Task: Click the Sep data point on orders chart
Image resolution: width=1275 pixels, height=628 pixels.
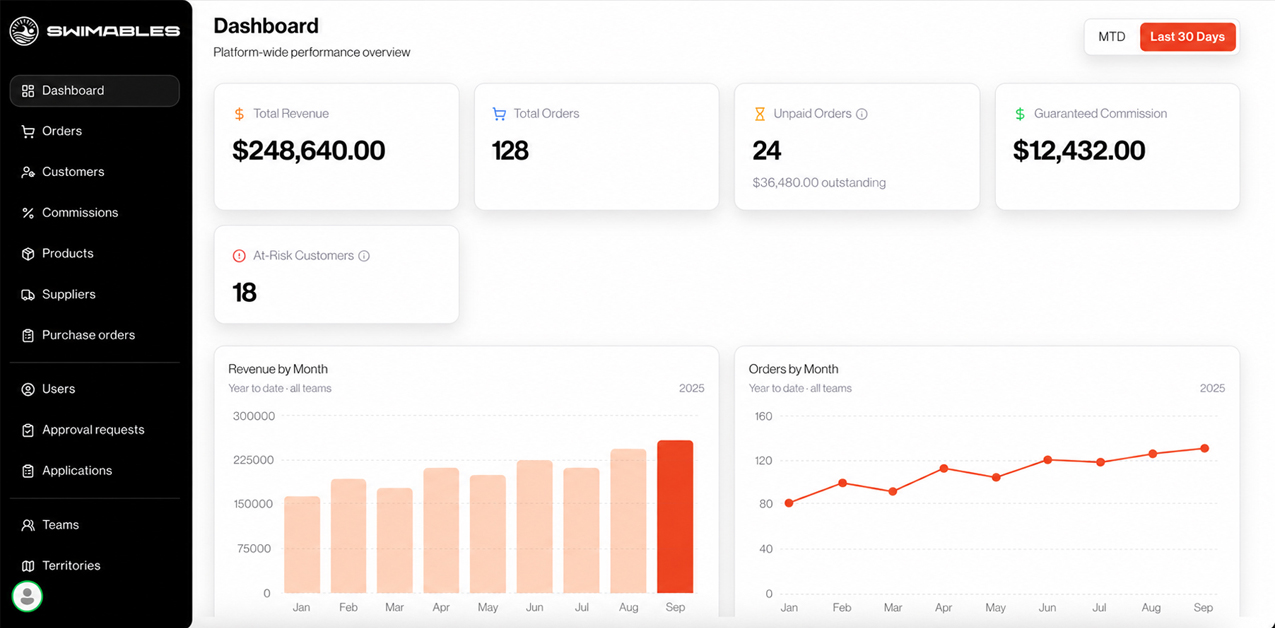Action: tap(1205, 448)
